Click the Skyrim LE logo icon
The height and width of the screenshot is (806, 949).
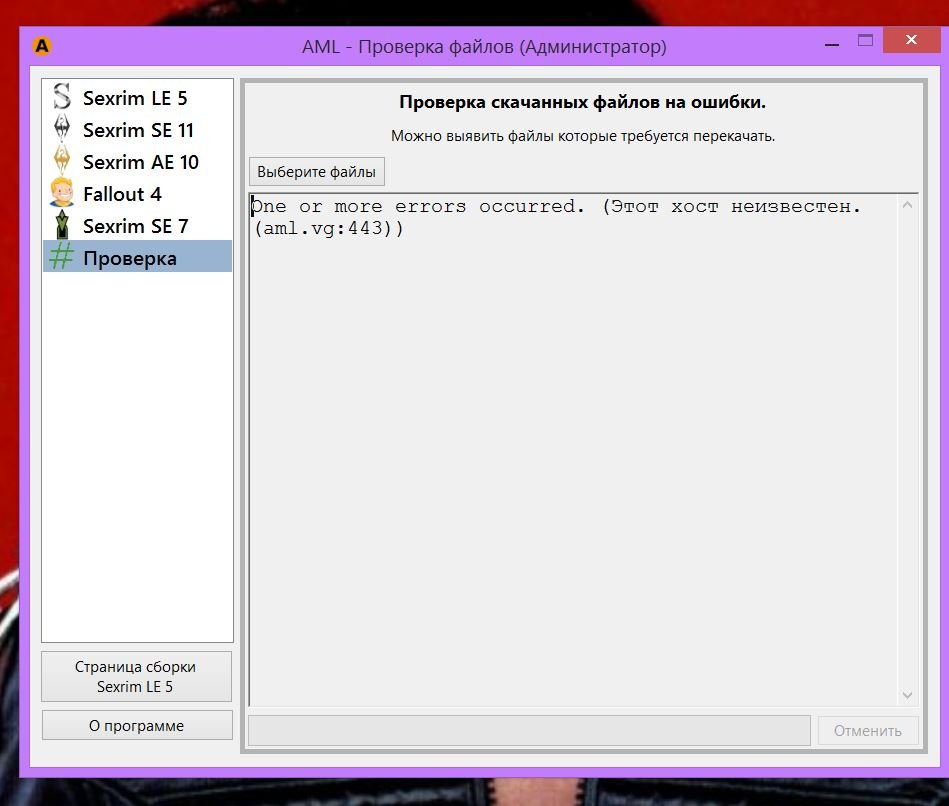[62, 98]
